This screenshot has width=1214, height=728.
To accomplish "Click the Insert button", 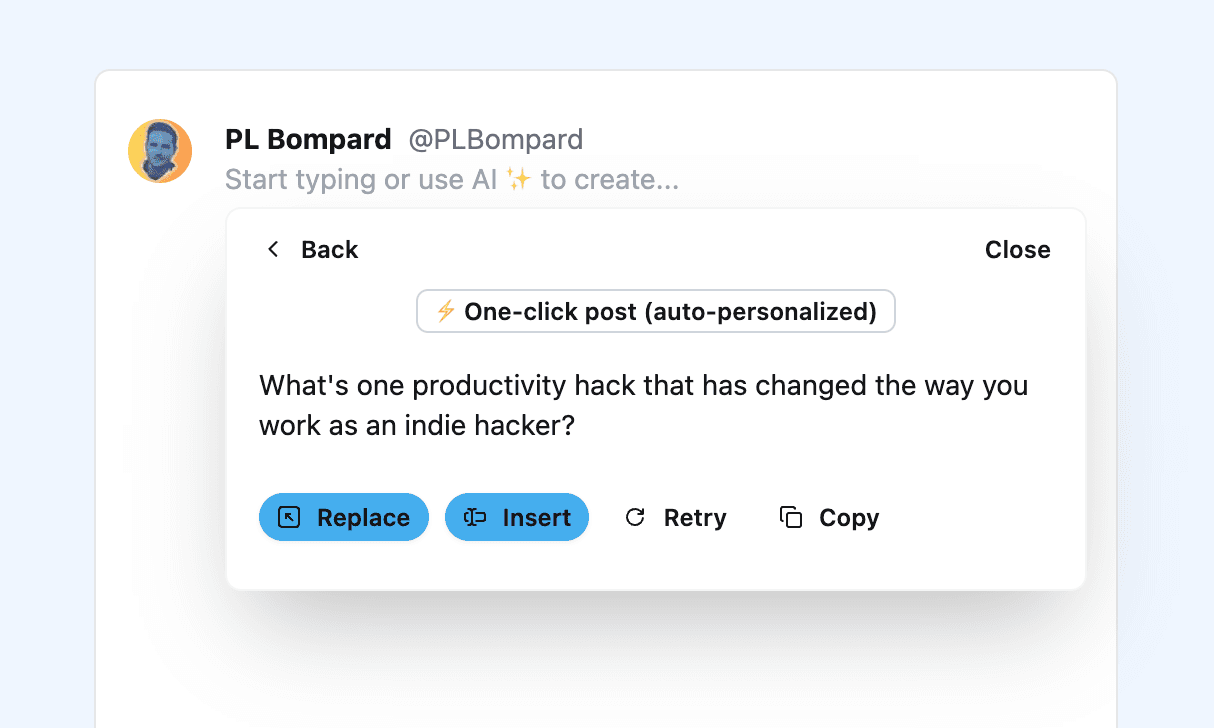I will 517,517.
